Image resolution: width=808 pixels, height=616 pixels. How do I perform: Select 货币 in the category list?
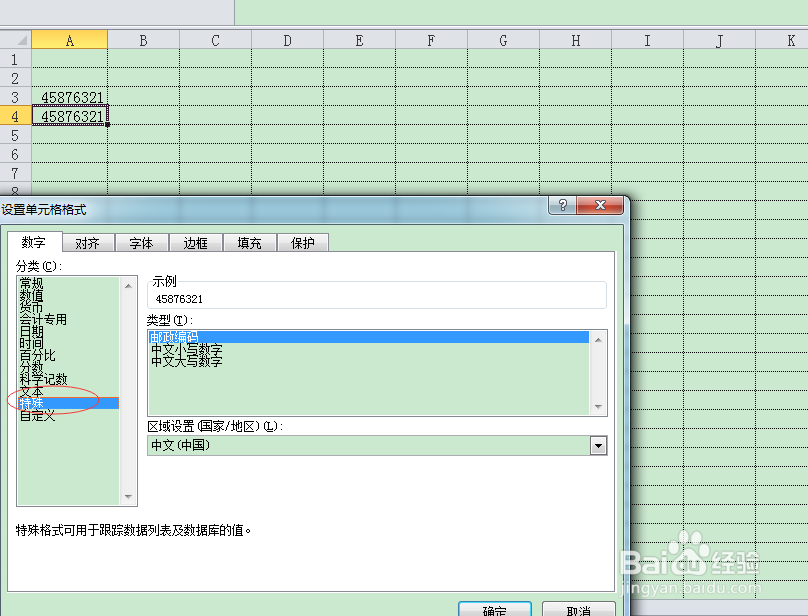point(69,307)
